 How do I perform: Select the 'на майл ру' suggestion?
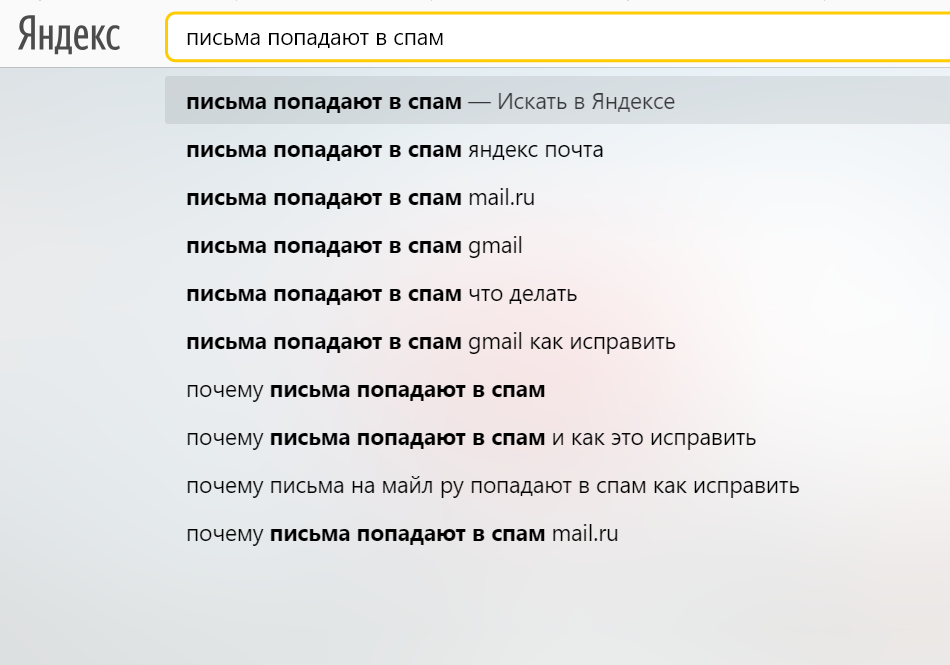492,486
